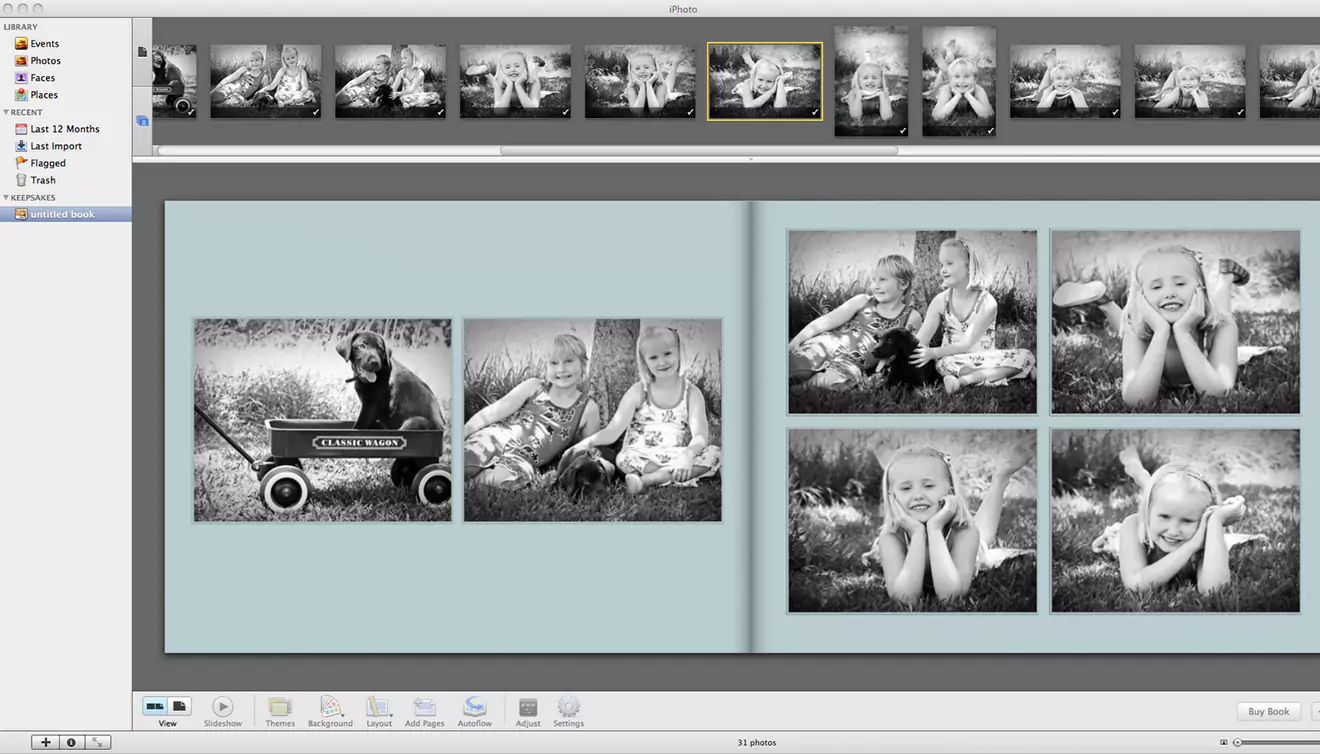Switch View to two-page spread
Image resolution: width=1320 pixels, height=754 pixels.
155,706
